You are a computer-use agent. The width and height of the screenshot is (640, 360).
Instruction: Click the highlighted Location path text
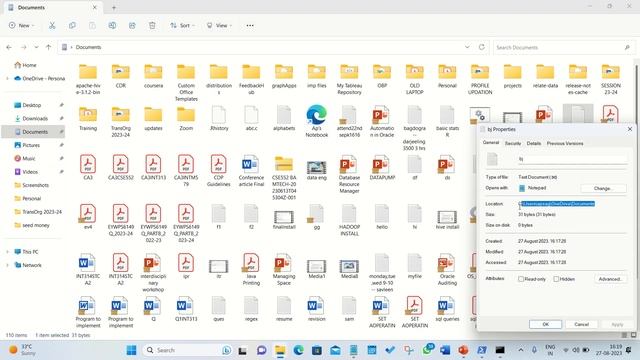[557, 203]
